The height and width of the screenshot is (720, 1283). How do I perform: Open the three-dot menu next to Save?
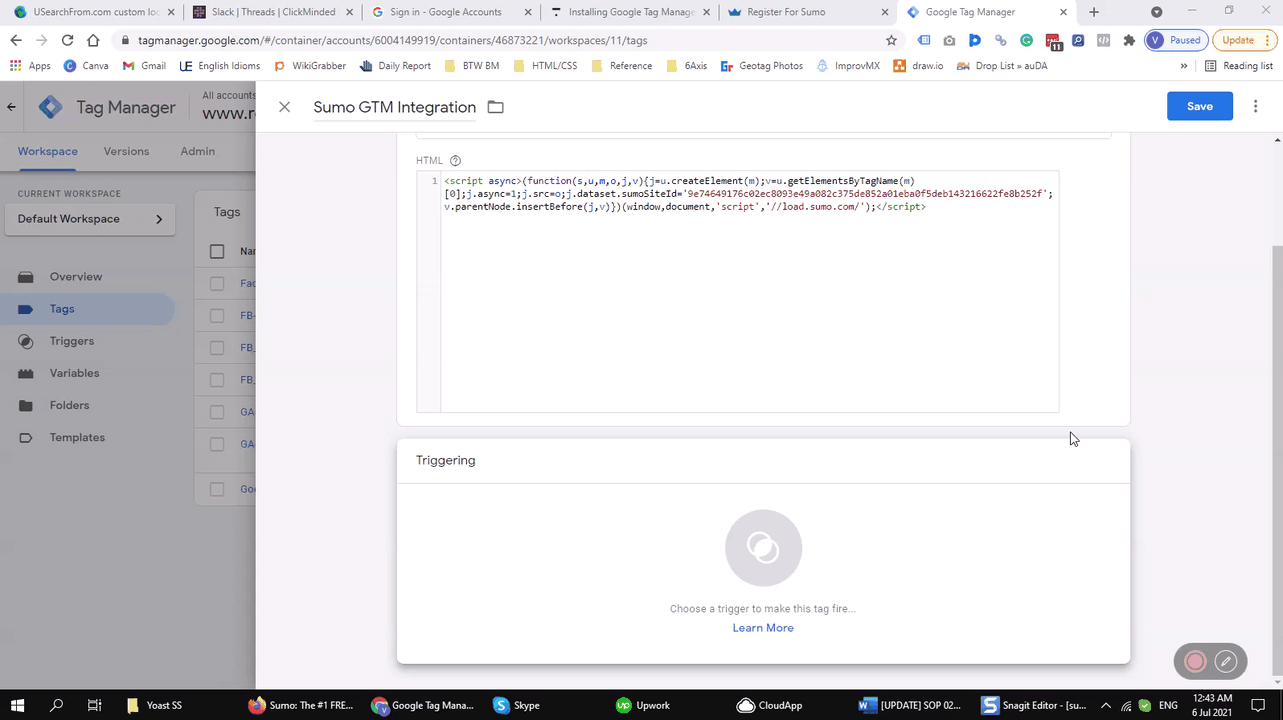pyautogui.click(x=1255, y=106)
